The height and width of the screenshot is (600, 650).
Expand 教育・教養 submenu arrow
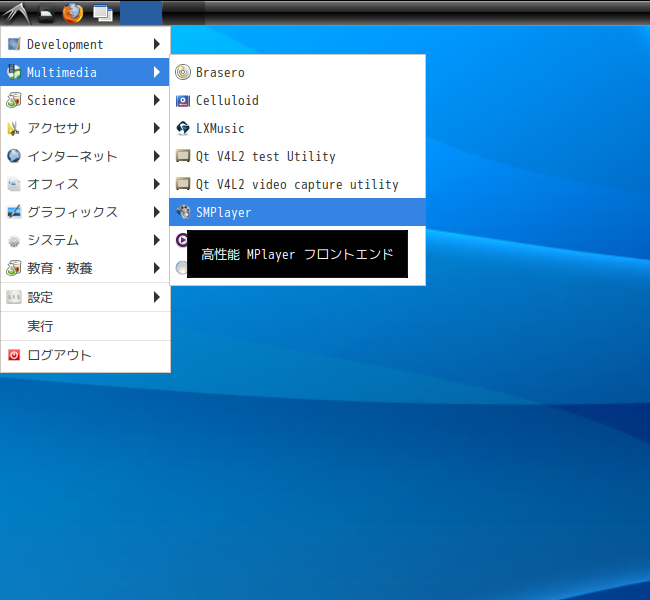point(157,268)
